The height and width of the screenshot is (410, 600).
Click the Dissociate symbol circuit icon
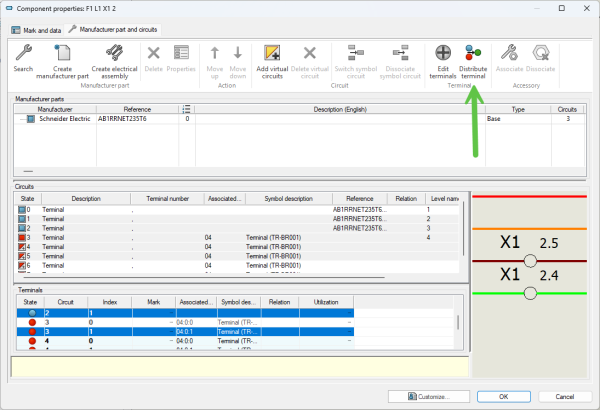point(400,53)
